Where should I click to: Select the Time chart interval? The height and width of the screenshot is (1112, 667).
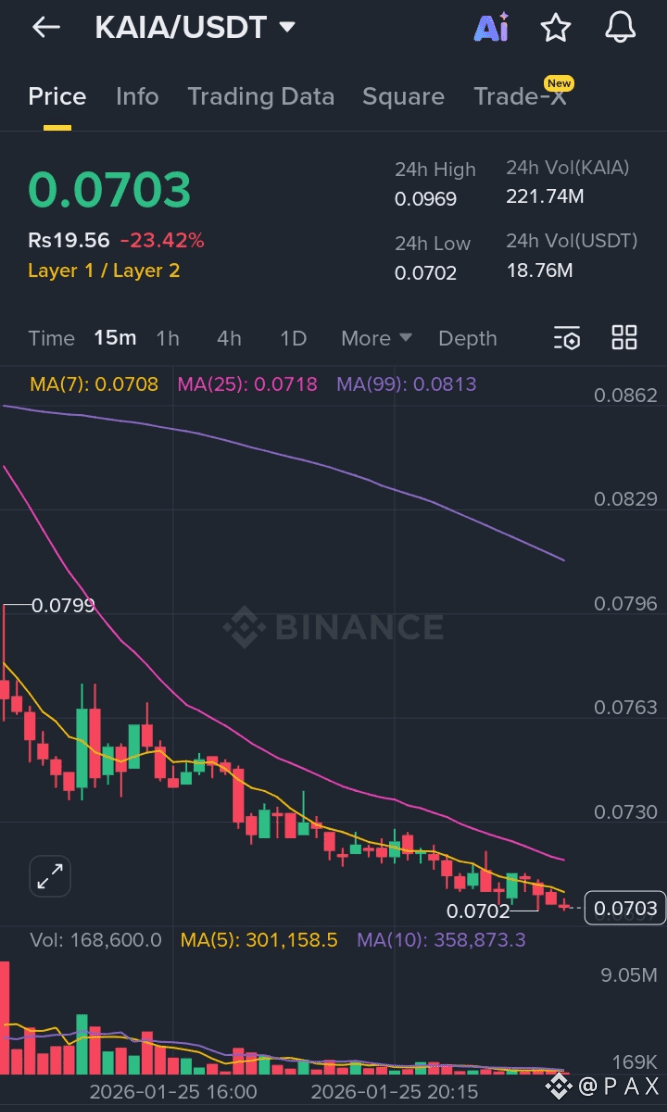click(51, 338)
